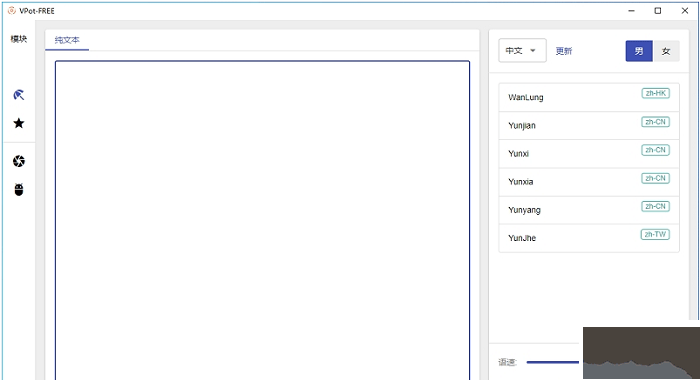The image size is (700, 380).
Task: Click the VPot-FREE app logo in the title bar
Action: [12, 10]
